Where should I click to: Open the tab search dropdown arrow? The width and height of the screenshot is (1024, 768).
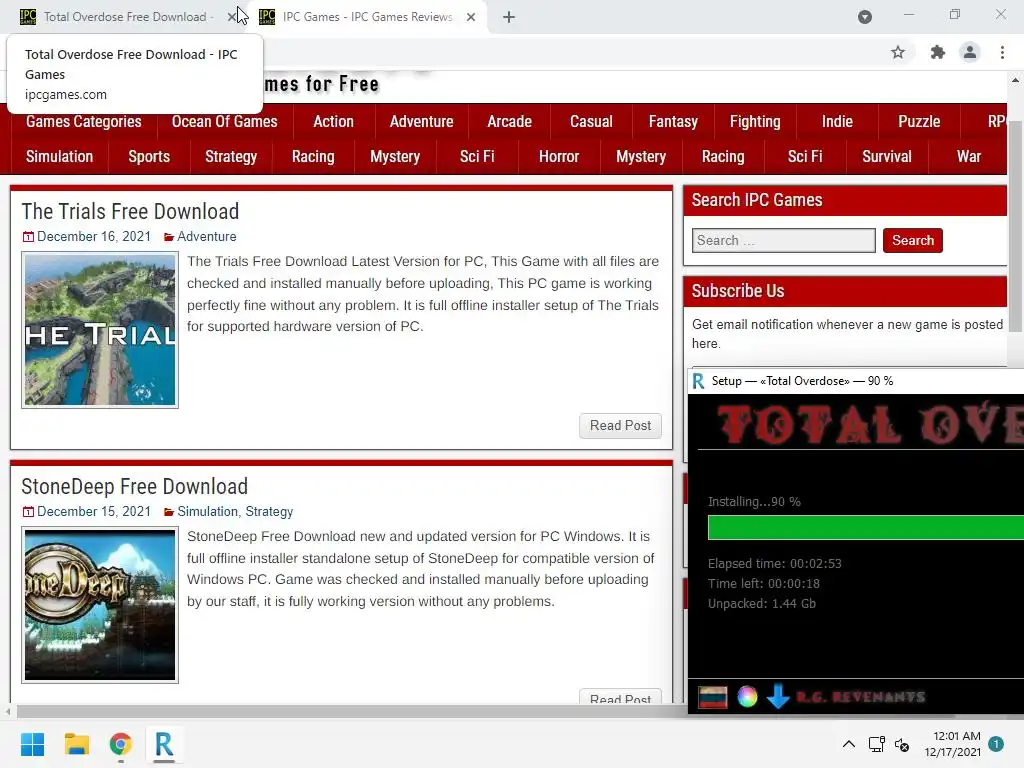click(865, 17)
